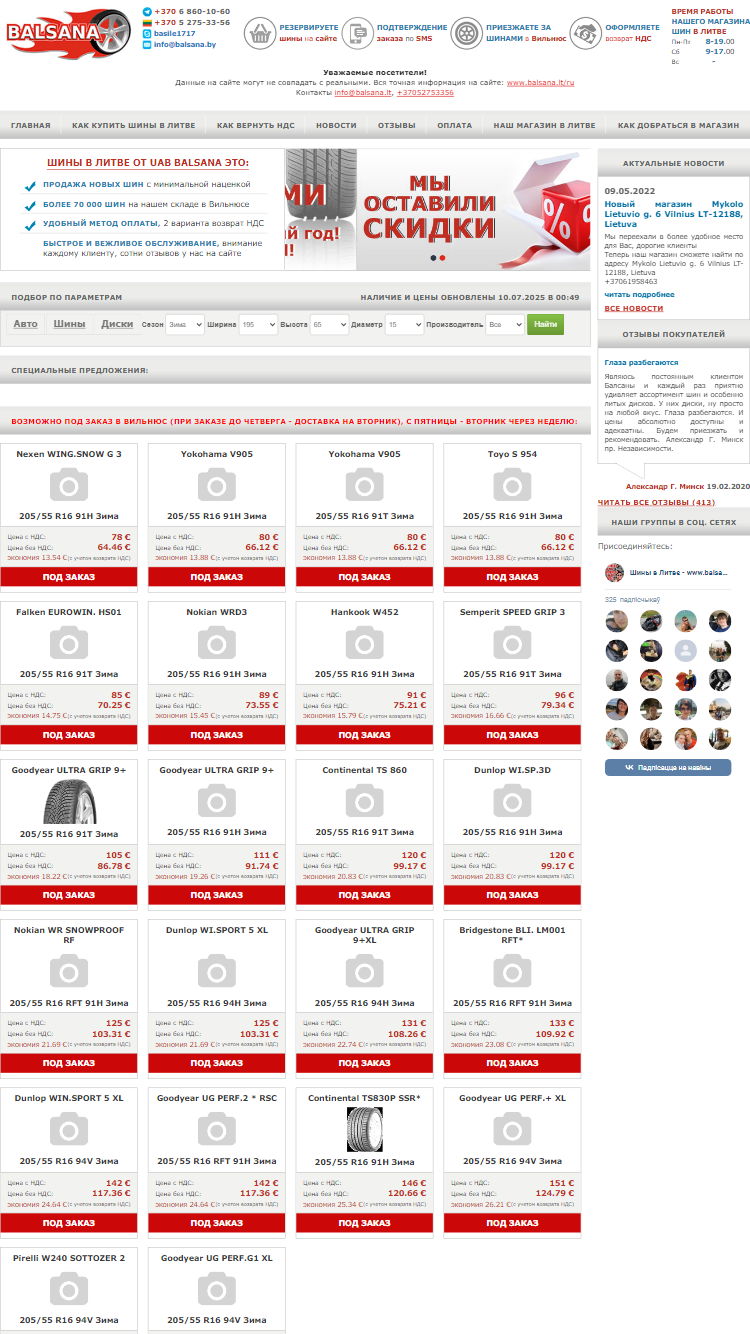Viewport: 750px width, 1334px height.
Task: Open НАШ МАГАЗИН В ЛИТВЕ menu item
Action: [x=545, y=125]
